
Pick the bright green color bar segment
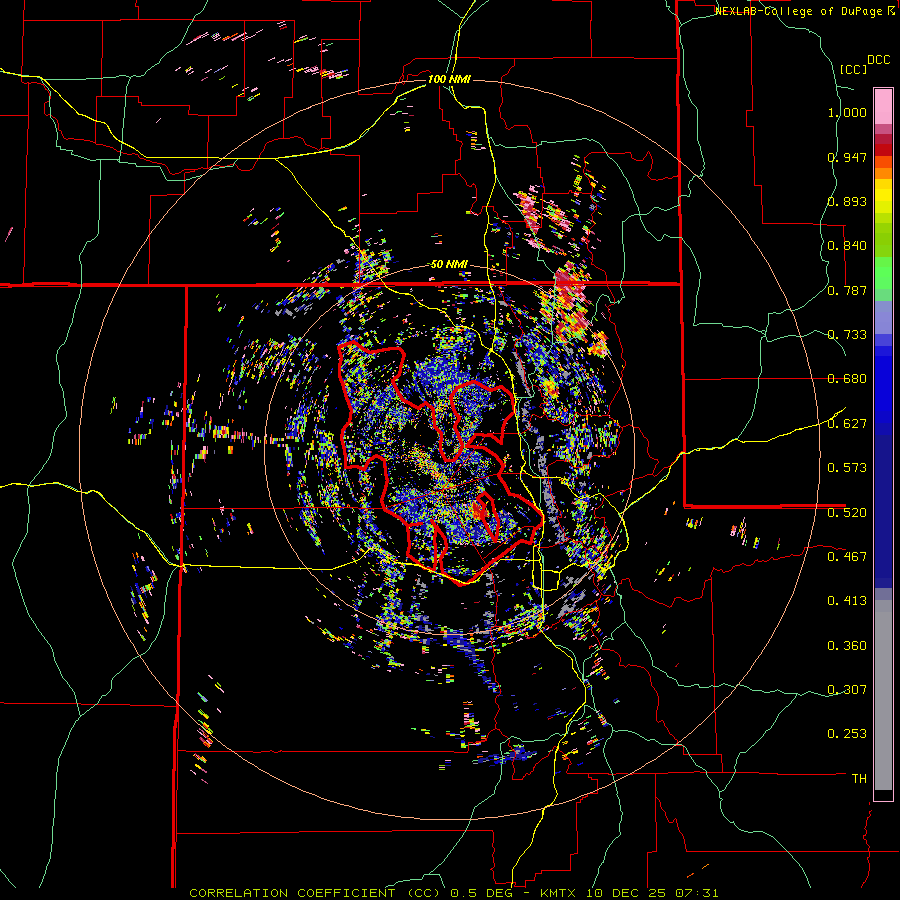pyautogui.click(x=883, y=273)
